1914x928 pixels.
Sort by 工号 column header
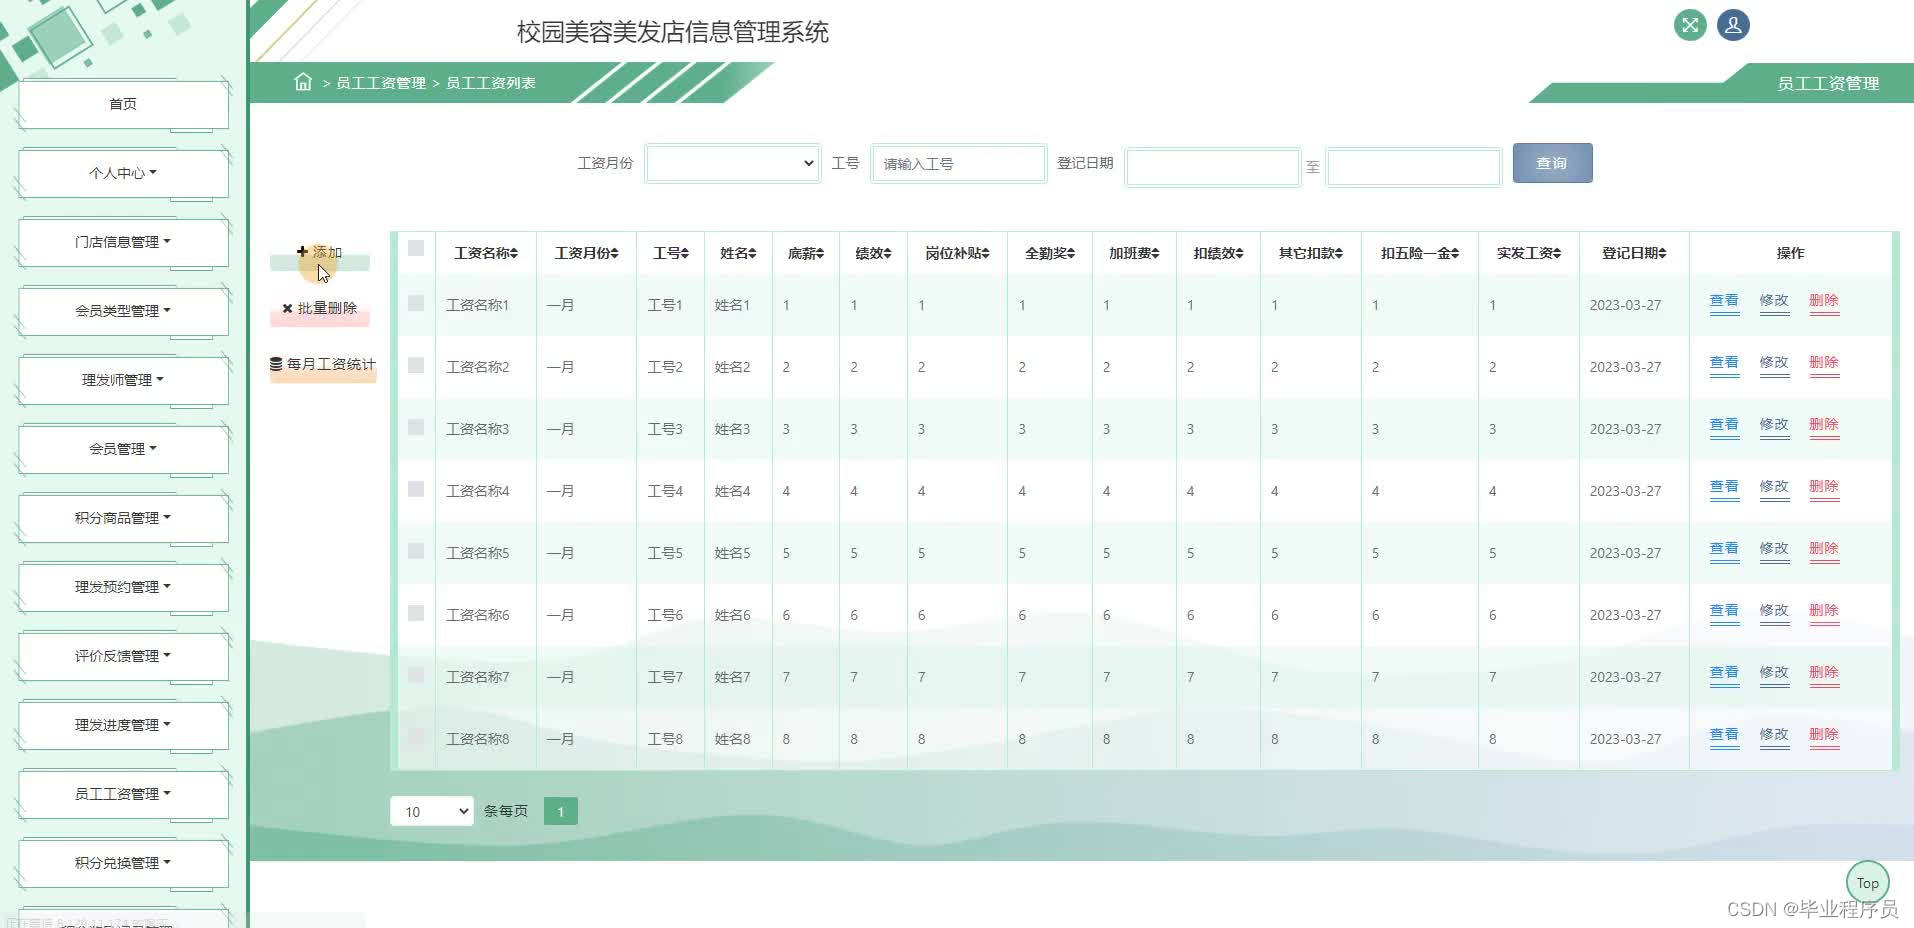pos(670,254)
